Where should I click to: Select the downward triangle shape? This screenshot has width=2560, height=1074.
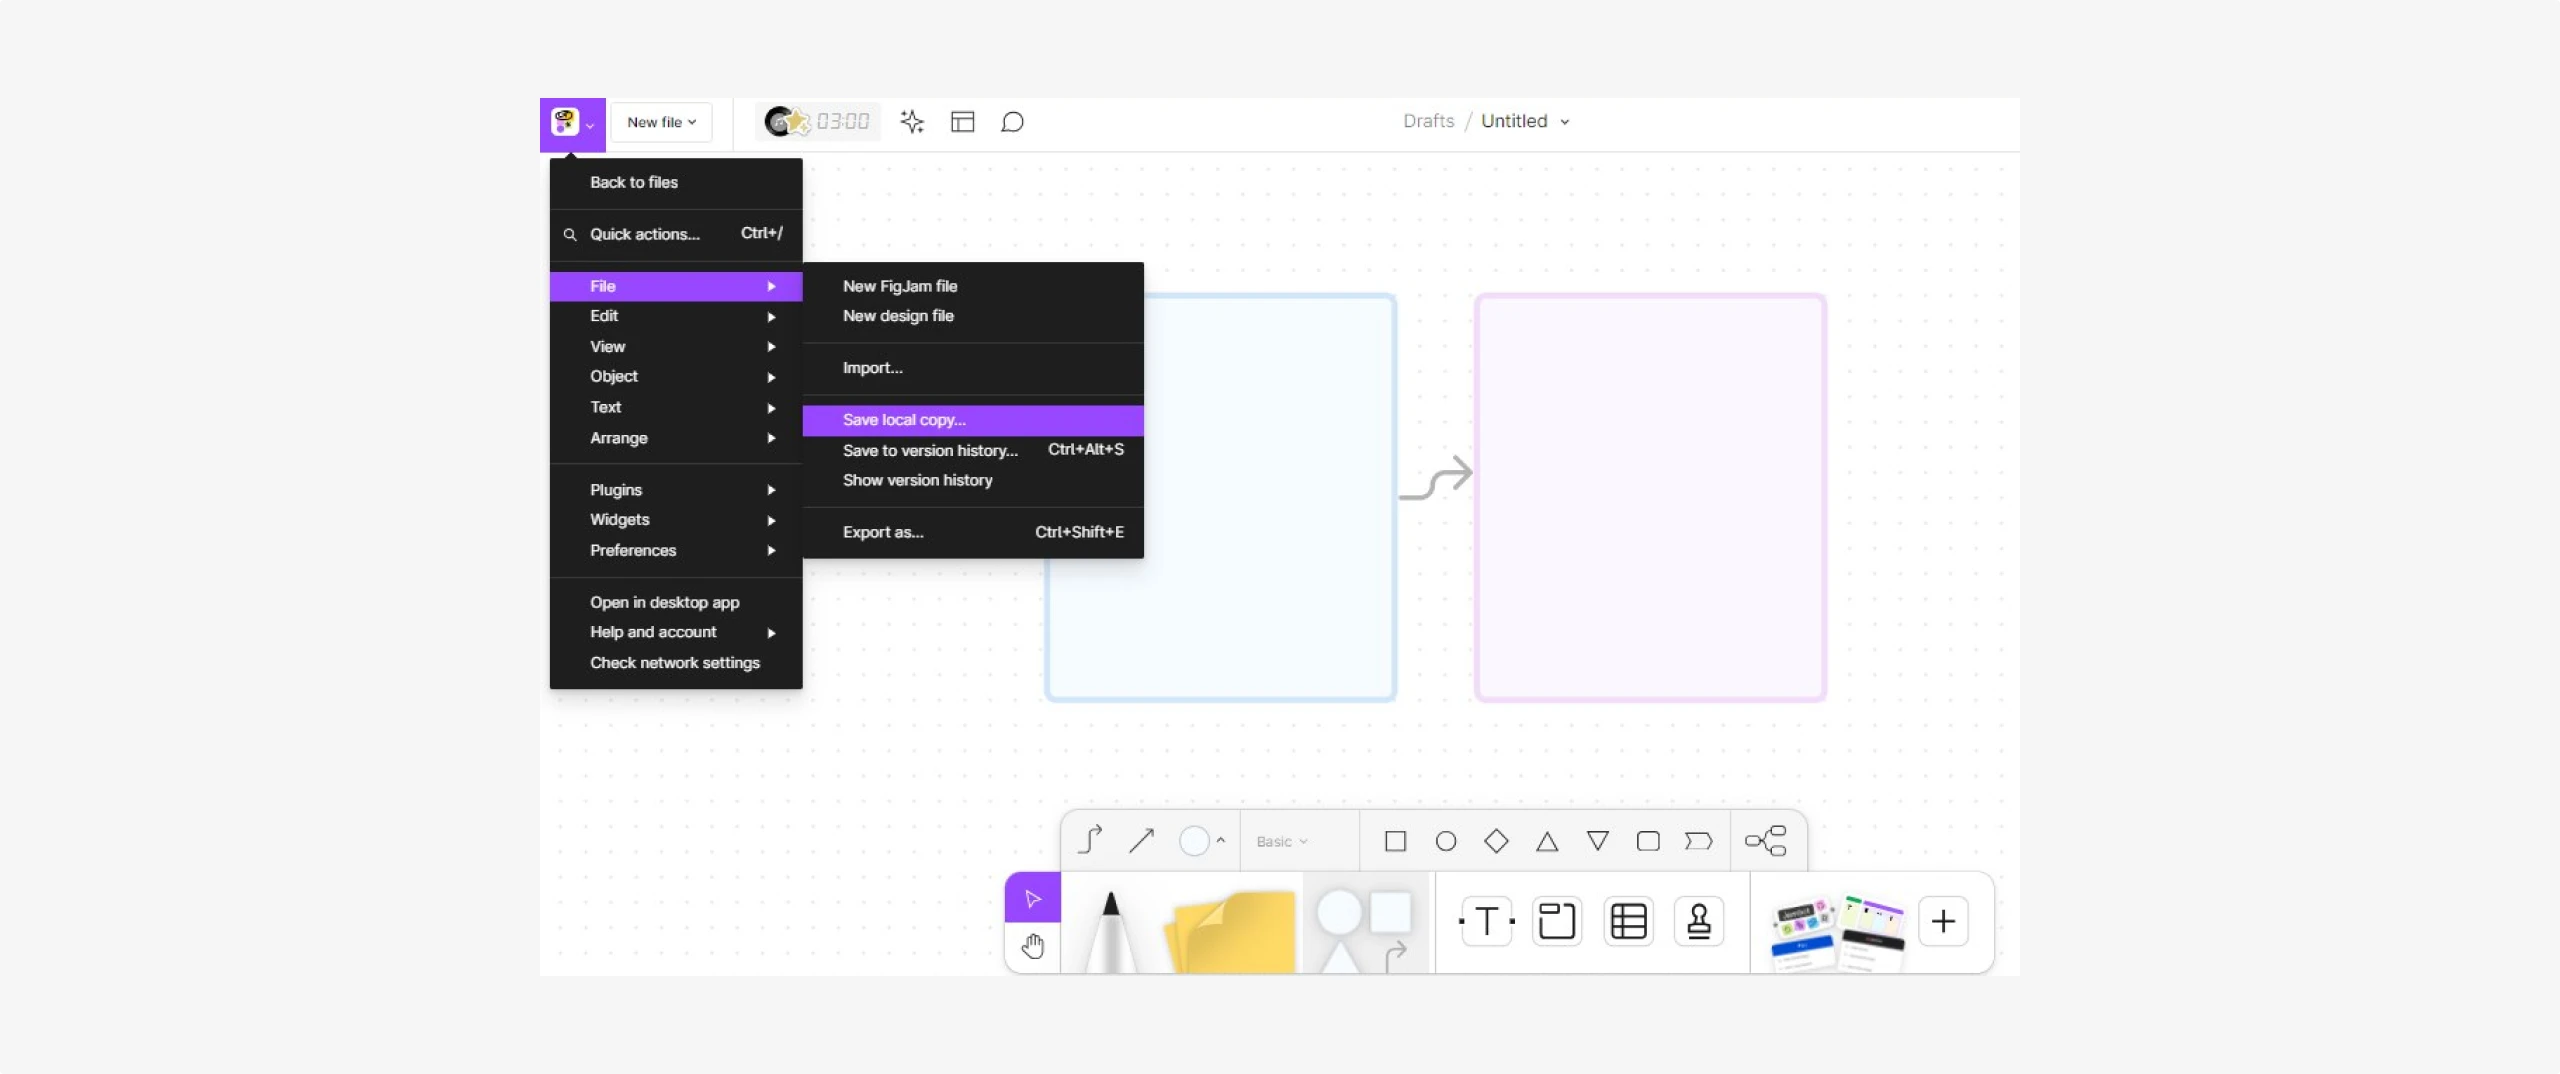[1598, 841]
